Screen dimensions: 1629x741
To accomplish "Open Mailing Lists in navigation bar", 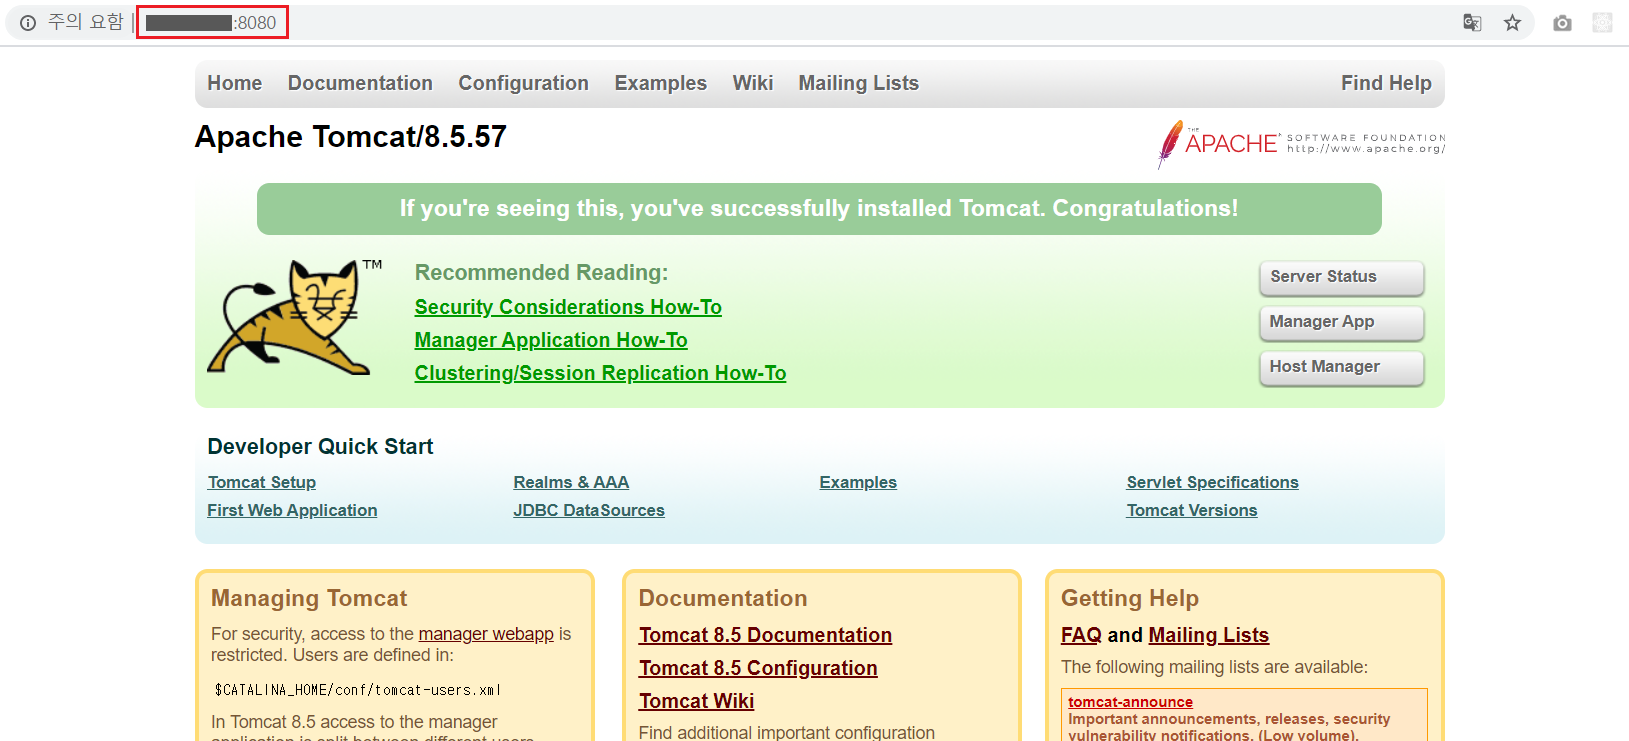I will pyautogui.click(x=858, y=83).
